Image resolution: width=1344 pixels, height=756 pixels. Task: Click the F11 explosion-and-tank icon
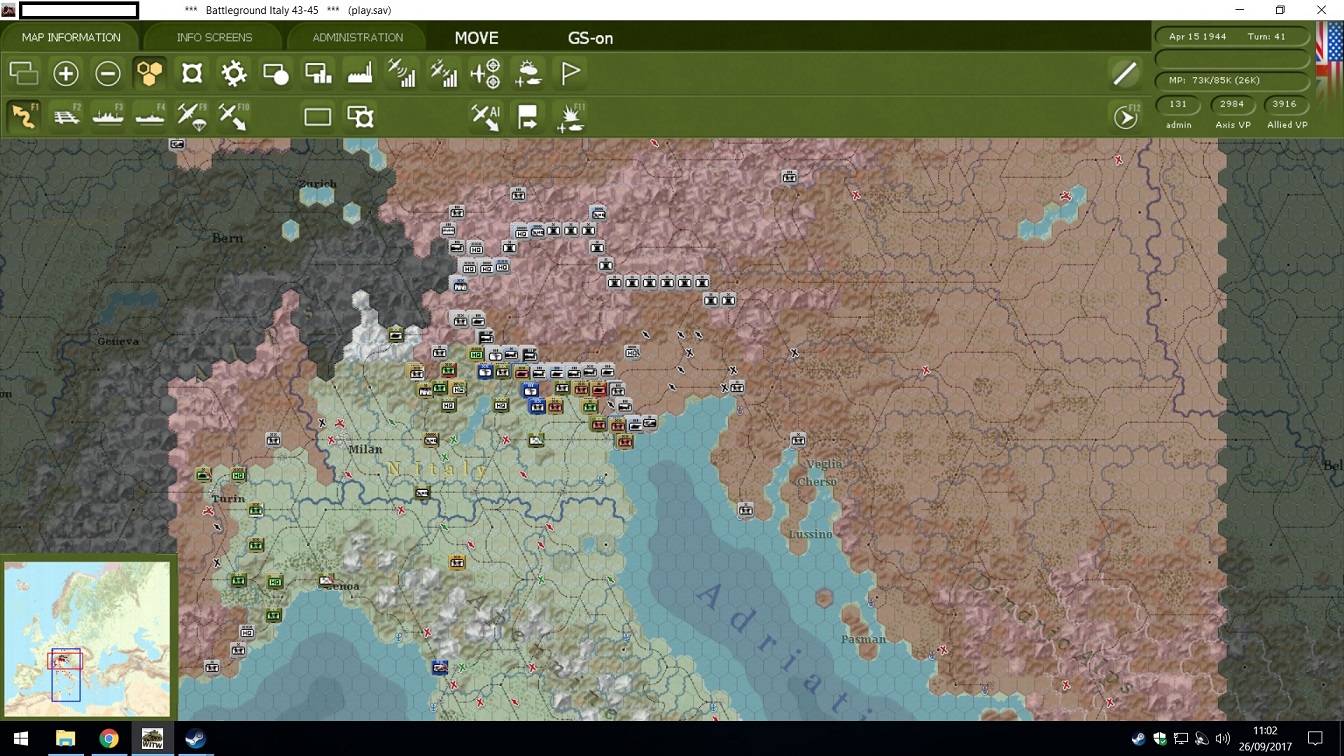pos(570,117)
